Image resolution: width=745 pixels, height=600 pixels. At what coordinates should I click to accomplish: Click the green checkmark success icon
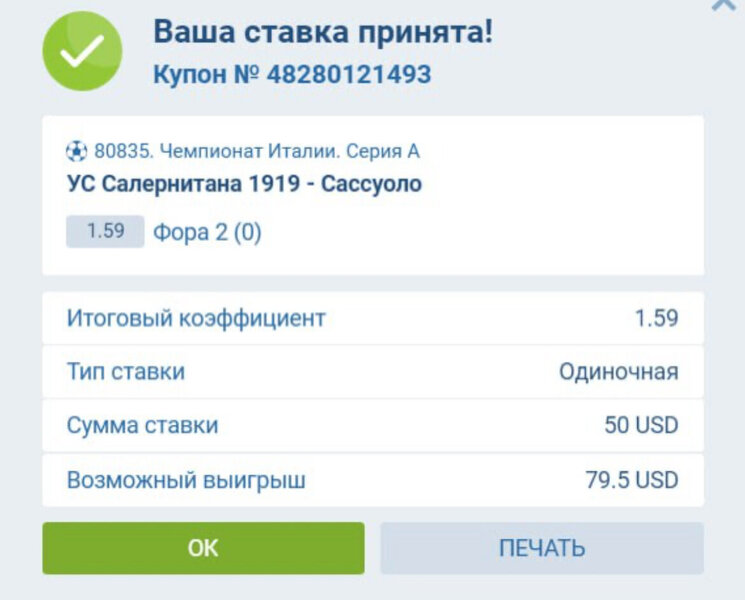click(82, 51)
